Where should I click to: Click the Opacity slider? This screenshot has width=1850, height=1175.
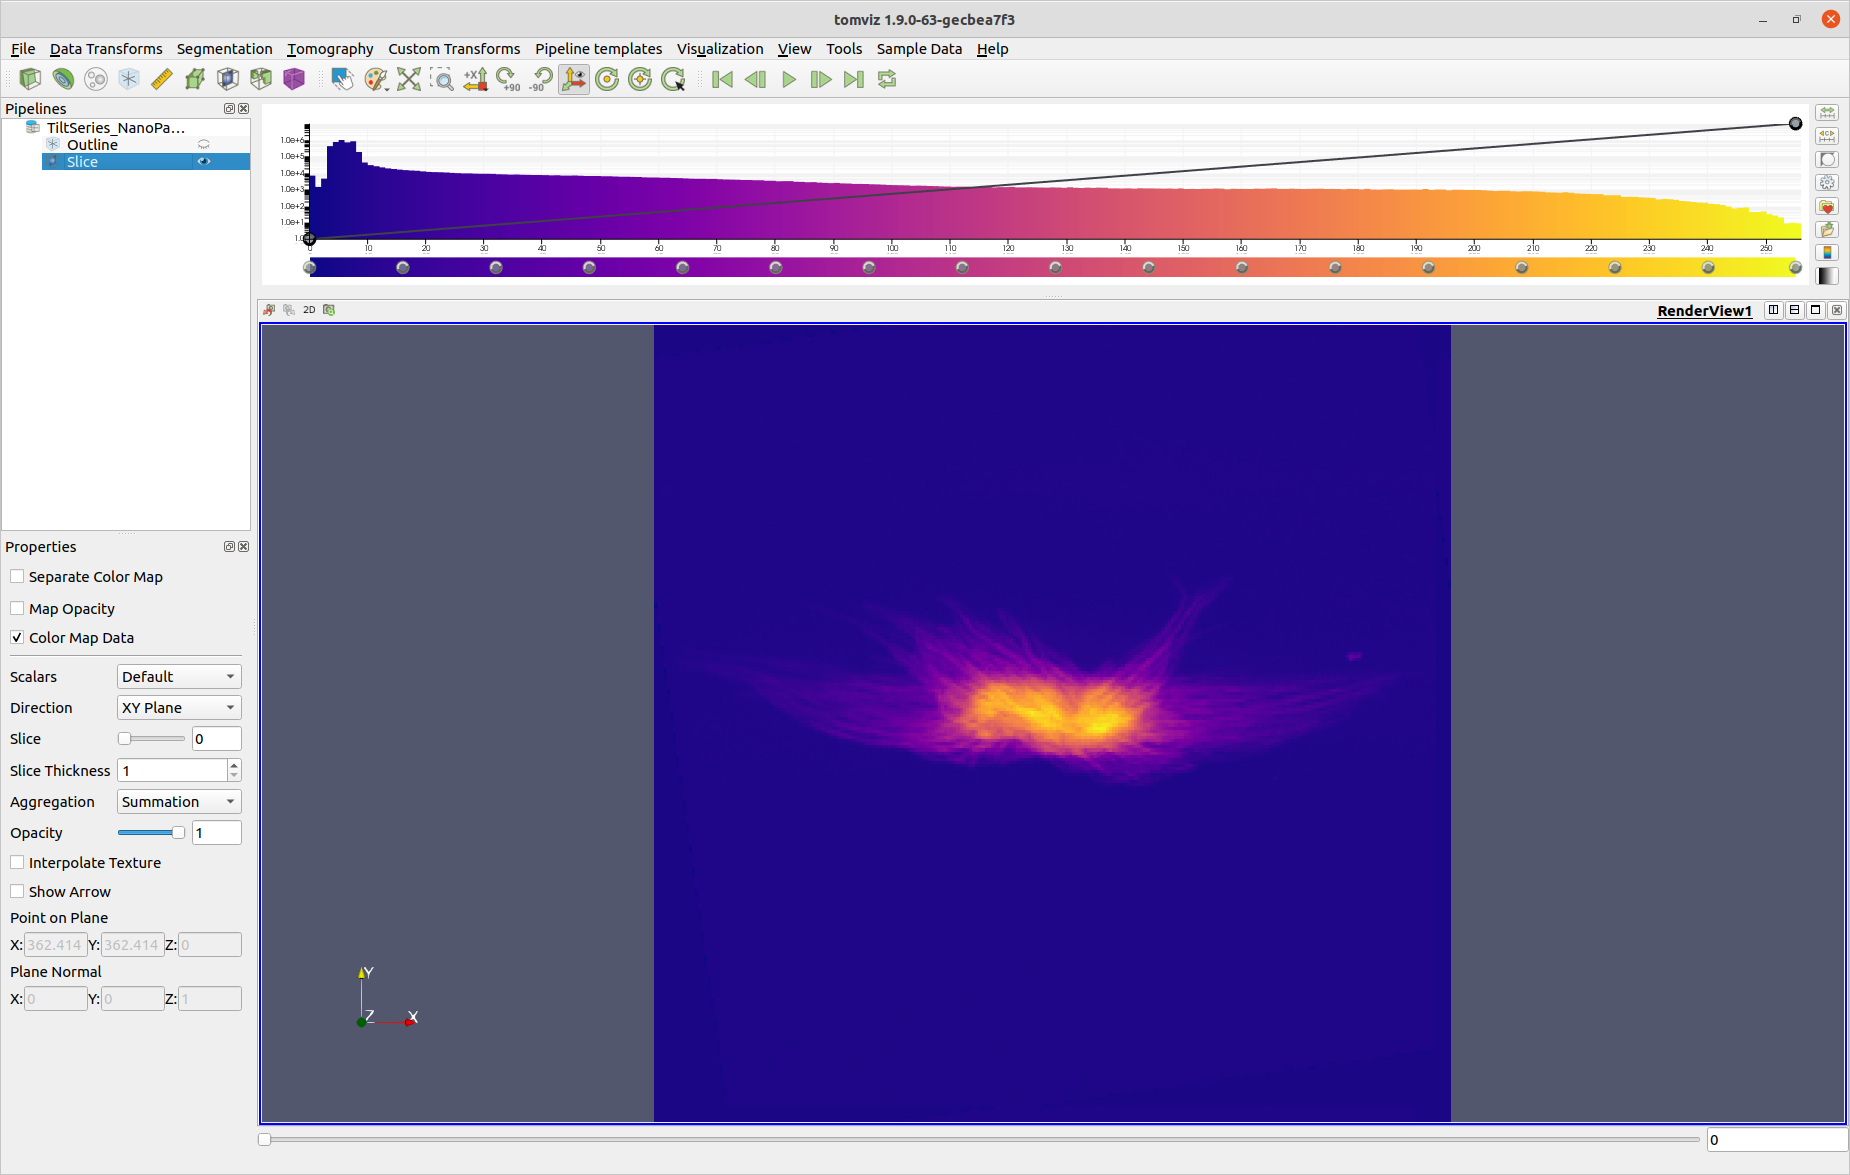pyautogui.click(x=151, y=833)
